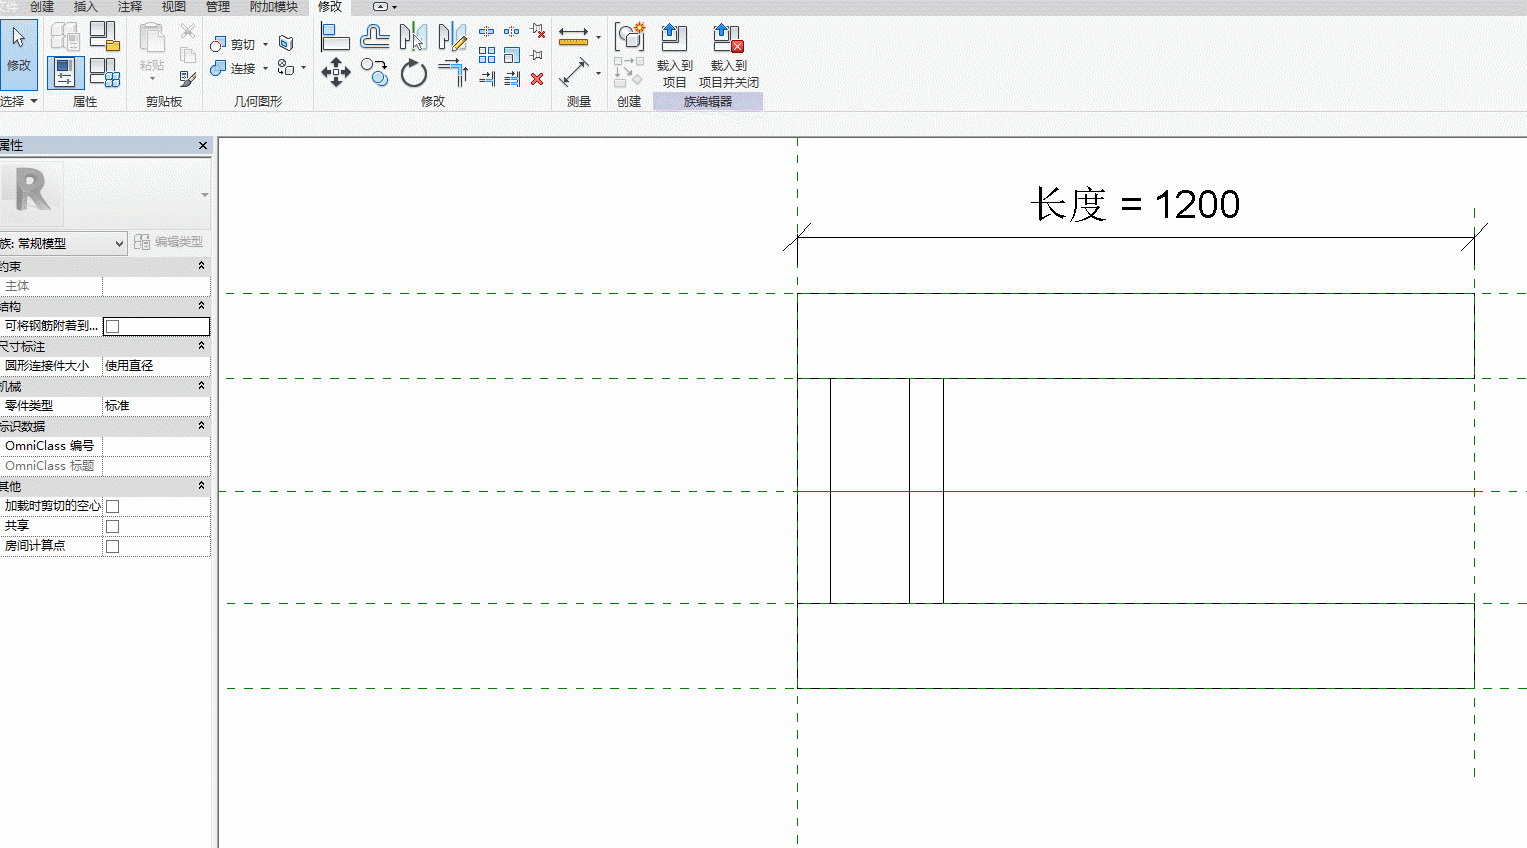This screenshot has height=848, width=1527.
Task: Select Mirror - Pick Axis tool
Action: pos(413,37)
